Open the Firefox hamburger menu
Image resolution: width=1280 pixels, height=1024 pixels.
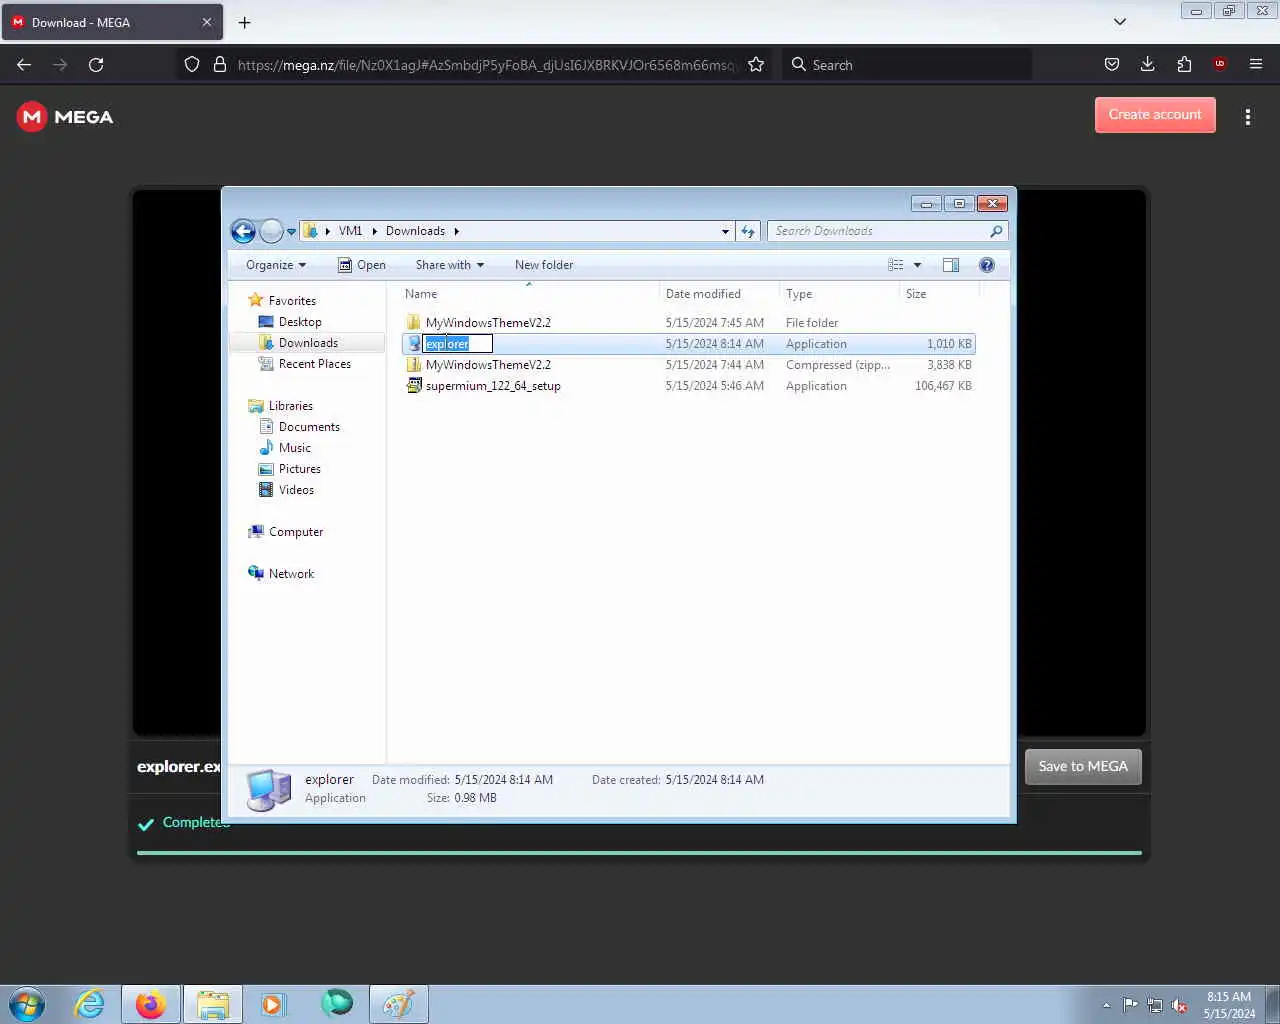click(x=1256, y=64)
